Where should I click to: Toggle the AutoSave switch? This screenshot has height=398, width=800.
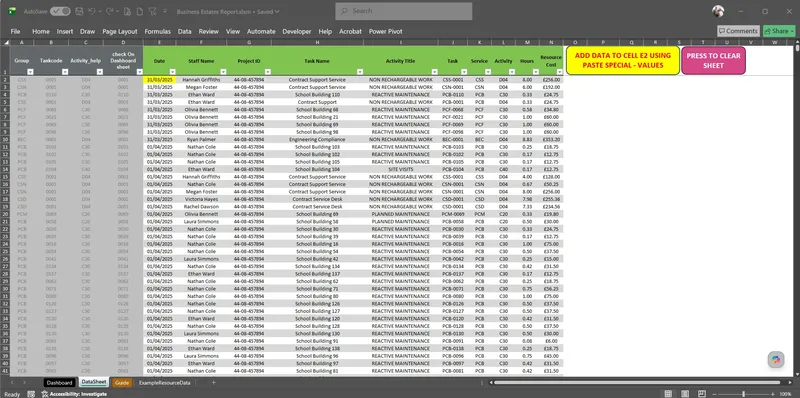(x=60, y=11)
